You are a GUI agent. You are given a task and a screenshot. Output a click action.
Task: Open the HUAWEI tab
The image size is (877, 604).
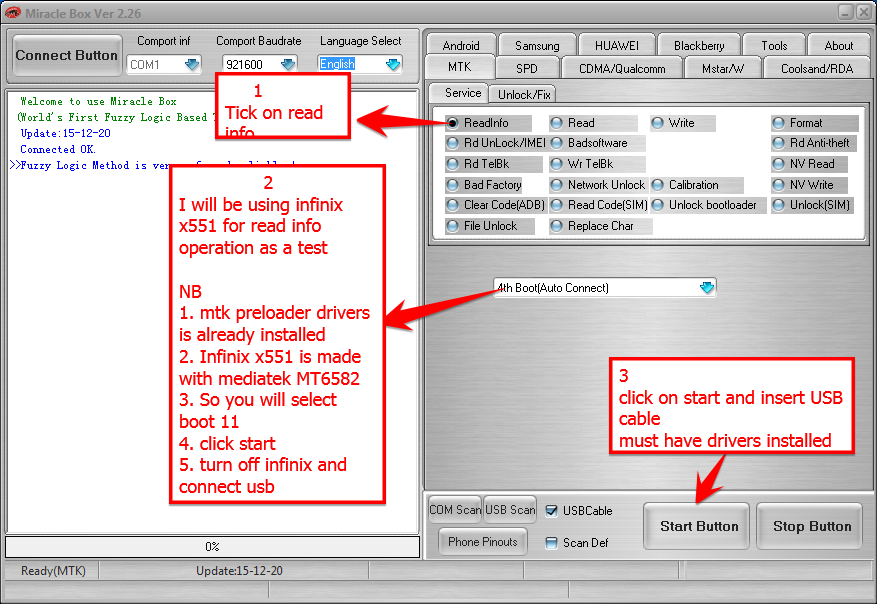[x=616, y=44]
